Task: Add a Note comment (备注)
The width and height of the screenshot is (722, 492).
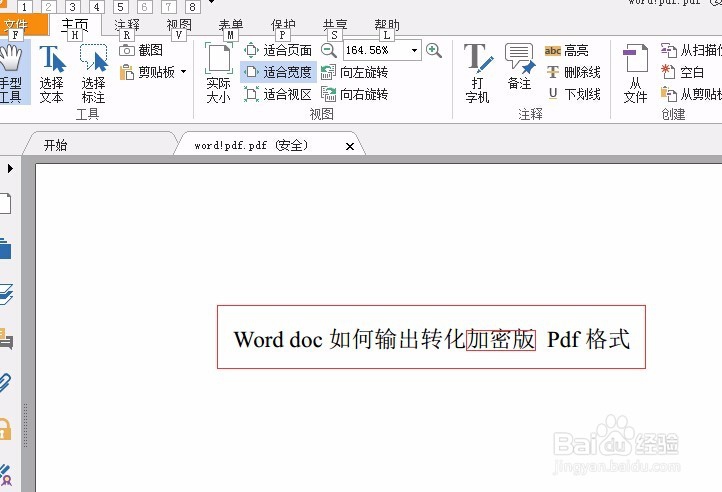Action: [x=519, y=67]
